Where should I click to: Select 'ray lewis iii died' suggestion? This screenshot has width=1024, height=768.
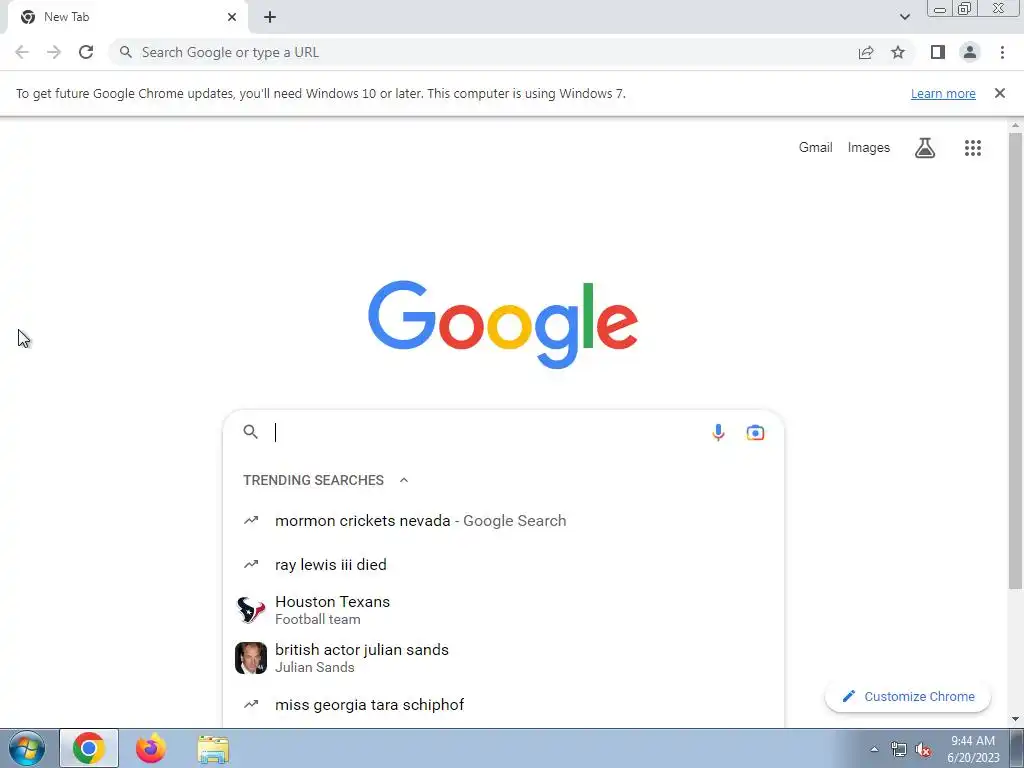point(503,564)
